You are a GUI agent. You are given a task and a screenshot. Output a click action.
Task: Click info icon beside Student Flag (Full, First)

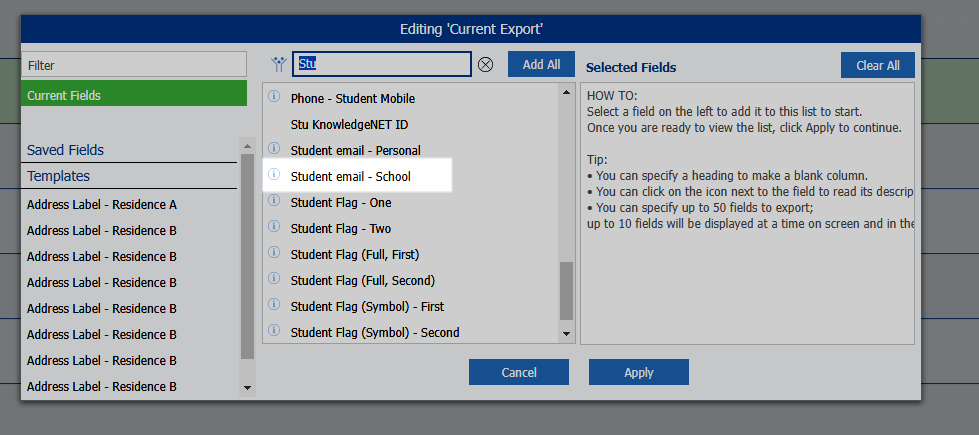tap(273, 252)
